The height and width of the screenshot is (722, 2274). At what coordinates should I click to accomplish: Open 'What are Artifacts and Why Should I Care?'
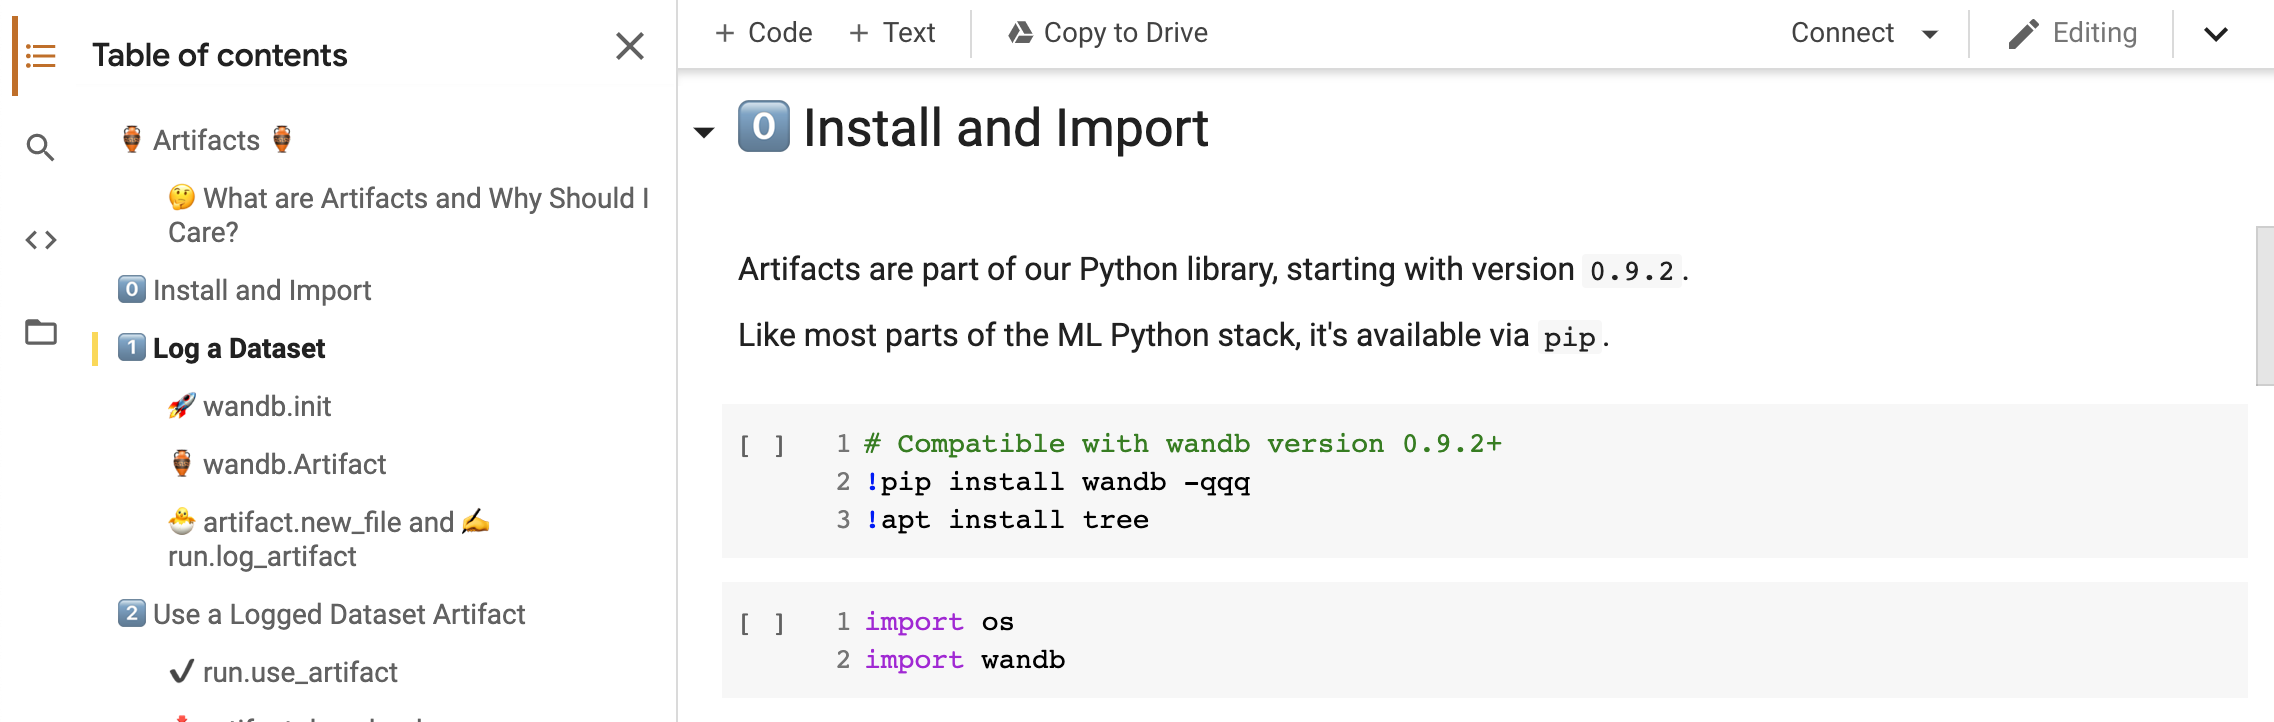tap(408, 215)
